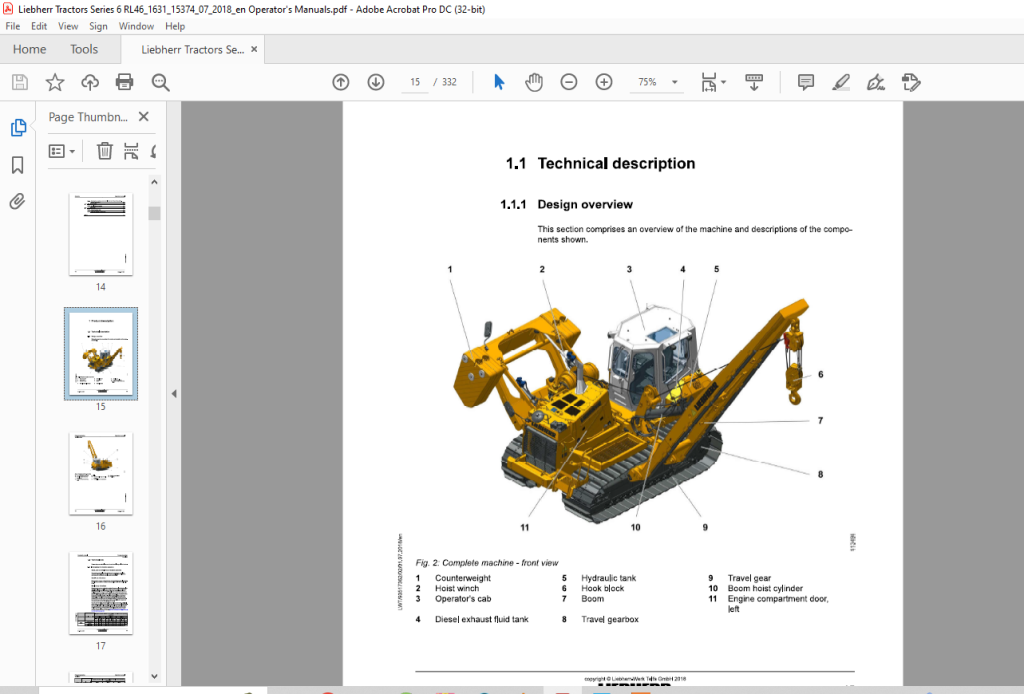Click the figure caption 'Complete machine - front view'
The width and height of the screenshot is (1024, 694).
(x=500, y=563)
